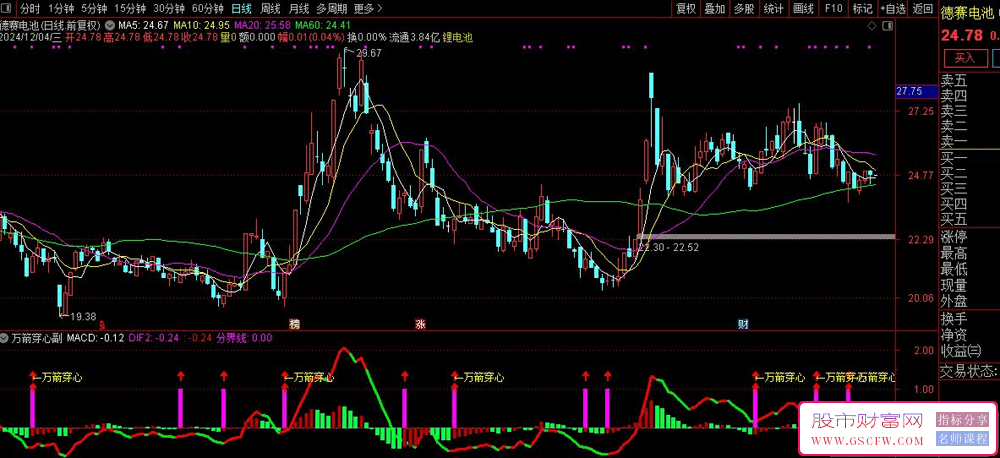Click the 涨 marker on time axis

pos(420,323)
